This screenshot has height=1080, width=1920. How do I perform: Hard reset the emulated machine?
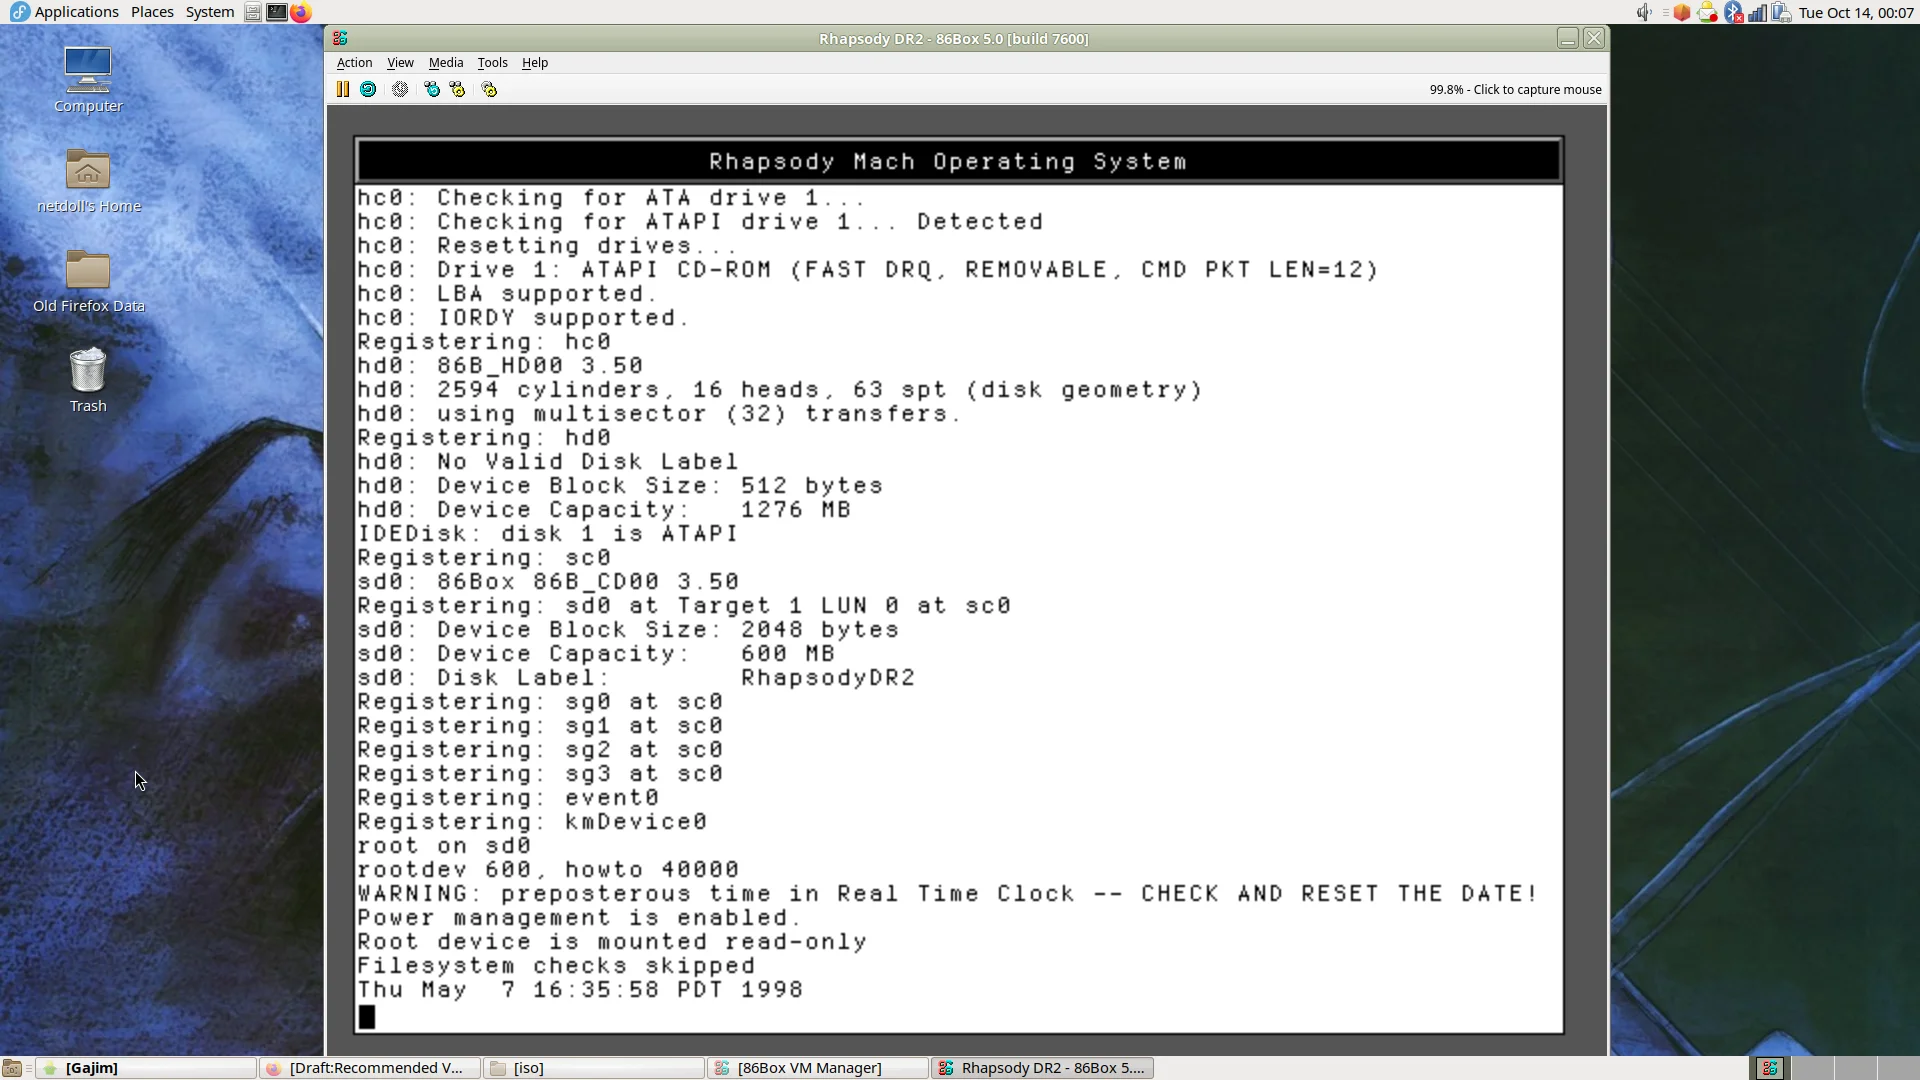tap(368, 89)
